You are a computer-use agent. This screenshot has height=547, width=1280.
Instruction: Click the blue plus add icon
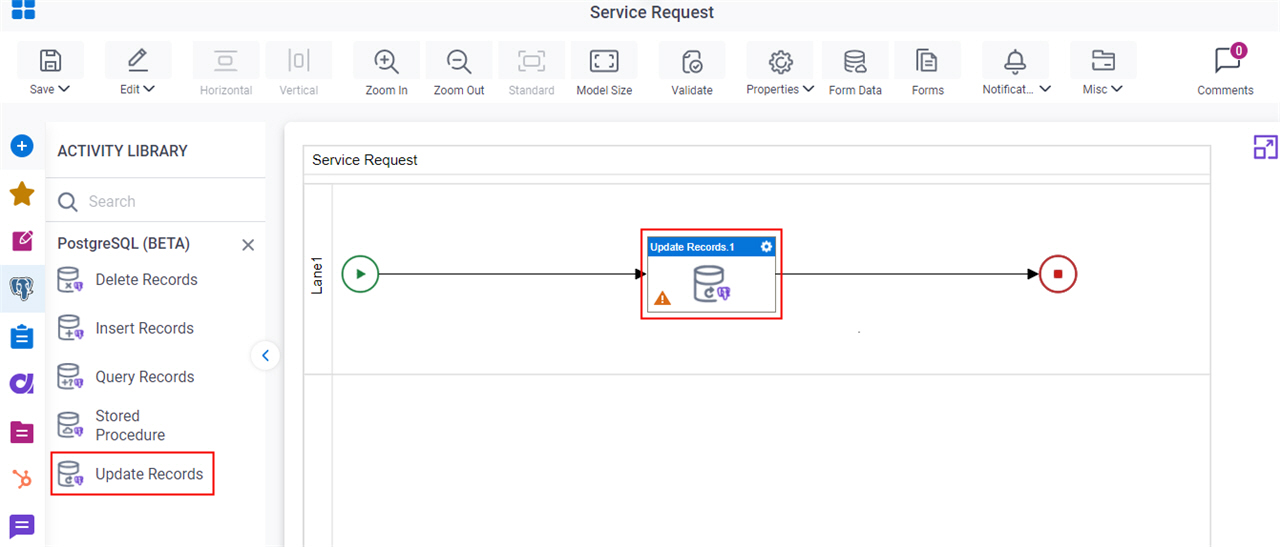[x=22, y=146]
